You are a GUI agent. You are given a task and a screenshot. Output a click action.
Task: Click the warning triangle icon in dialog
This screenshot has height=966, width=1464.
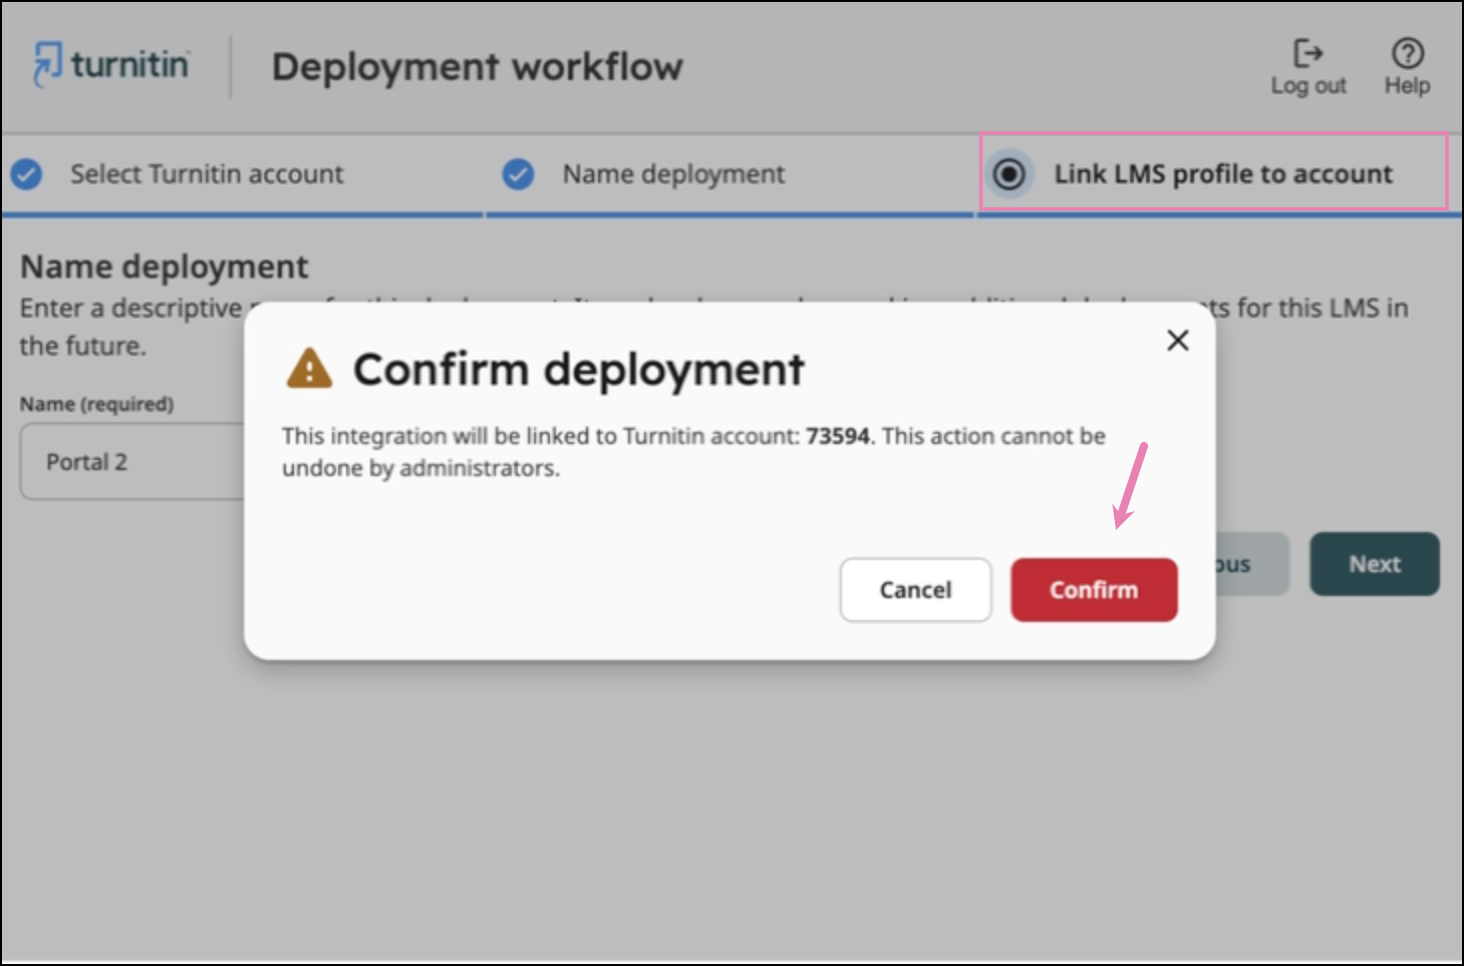click(x=309, y=368)
